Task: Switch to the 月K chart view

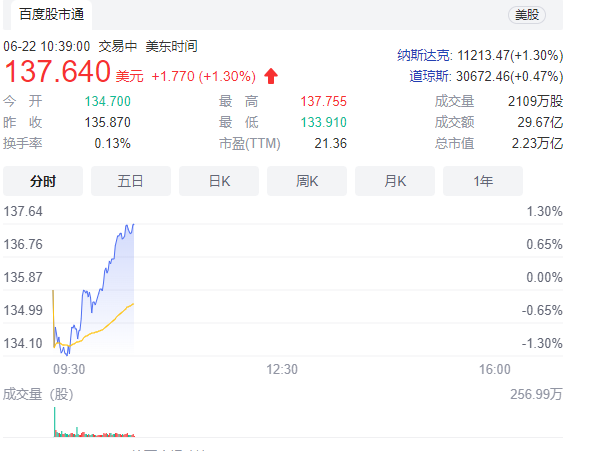Action: click(x=395, y=181)
